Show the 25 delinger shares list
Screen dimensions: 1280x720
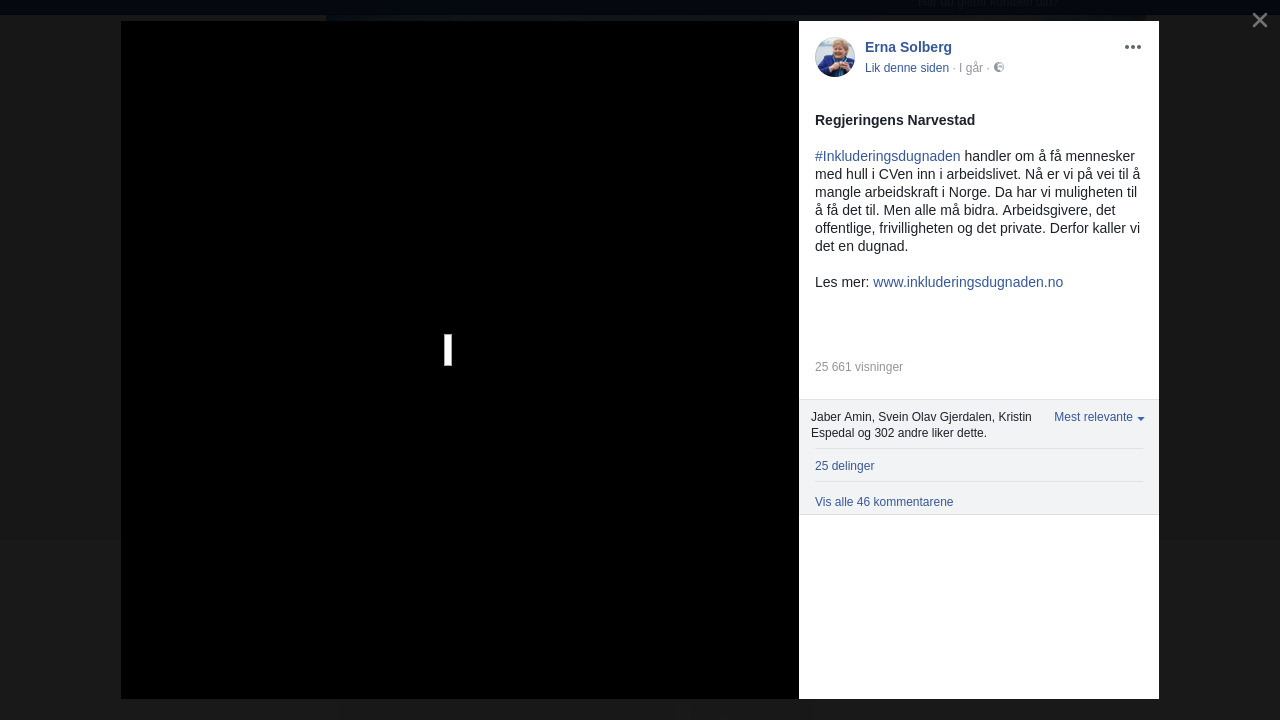844,466
